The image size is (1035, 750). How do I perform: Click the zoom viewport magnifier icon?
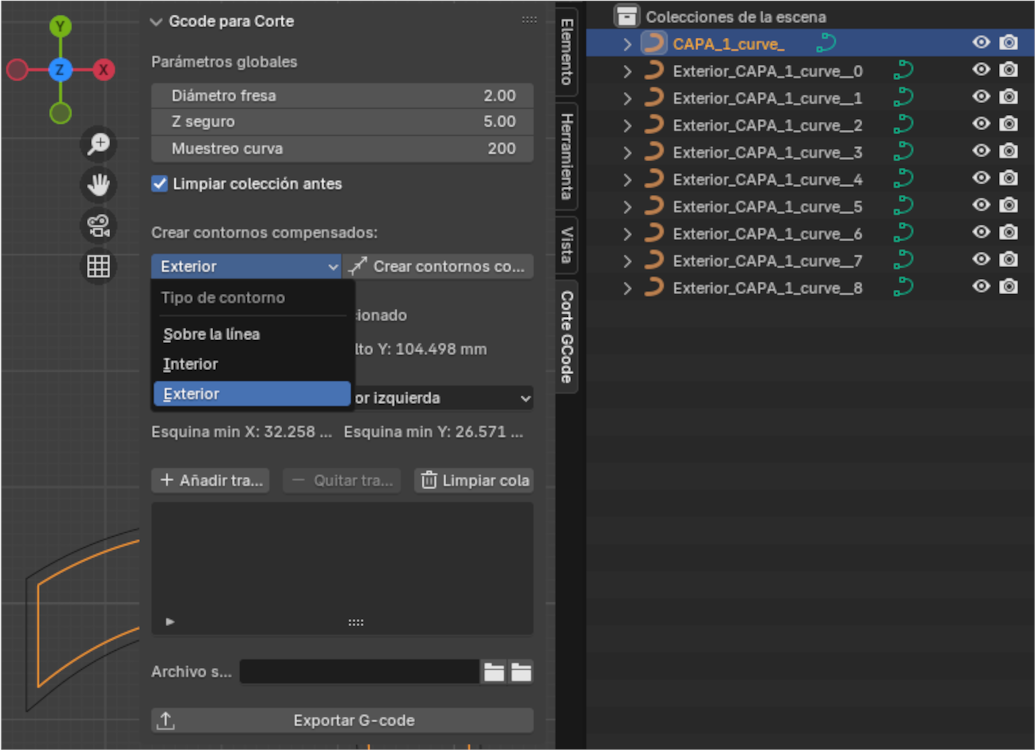click(x=98, y=144)
